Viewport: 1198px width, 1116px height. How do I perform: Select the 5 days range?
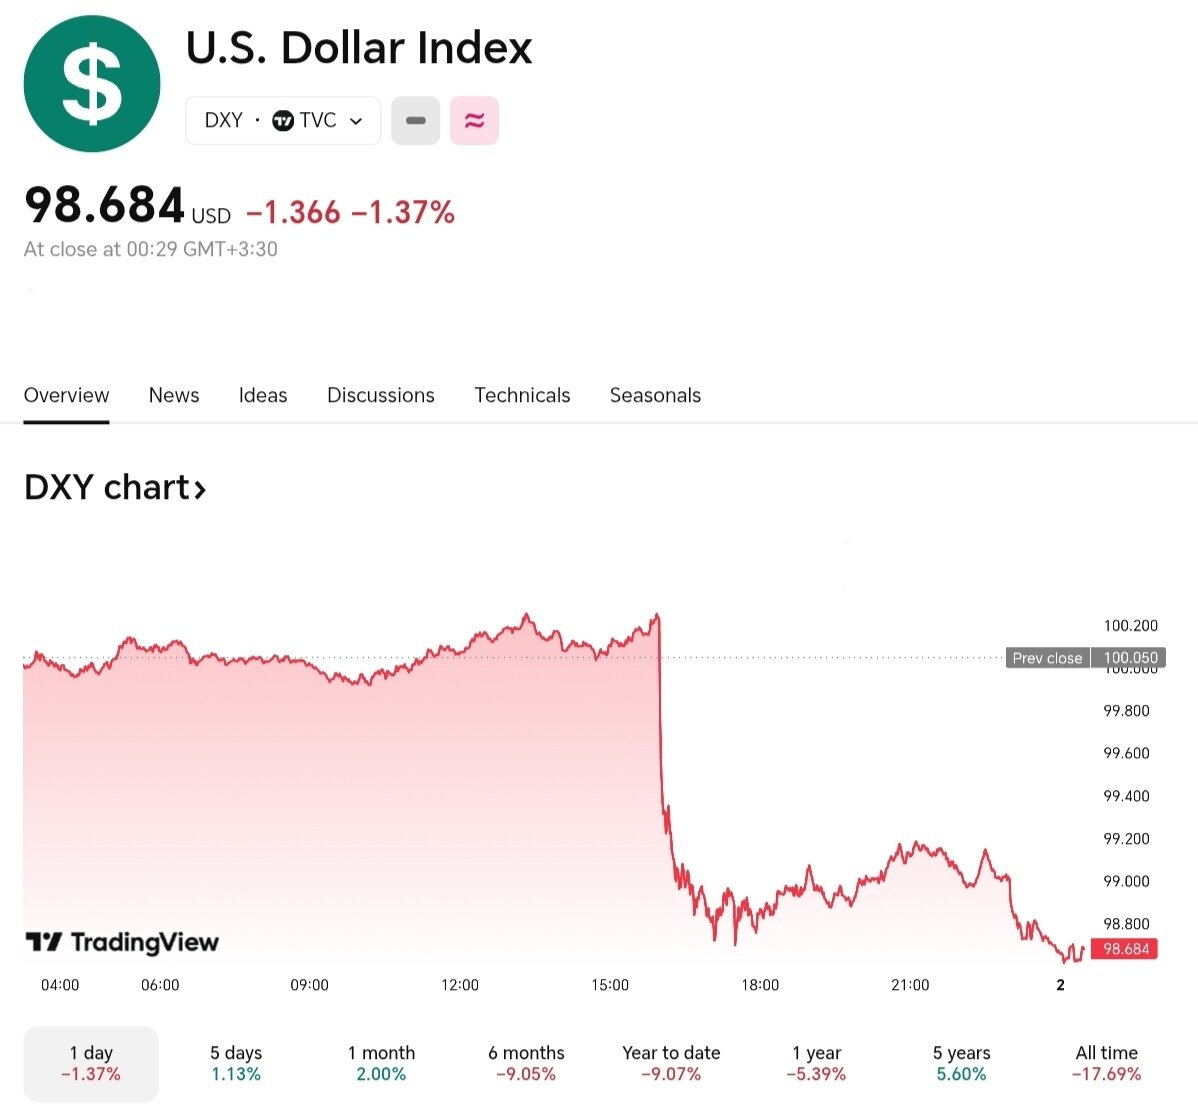pyautogui.click(x=236, y=1063)
